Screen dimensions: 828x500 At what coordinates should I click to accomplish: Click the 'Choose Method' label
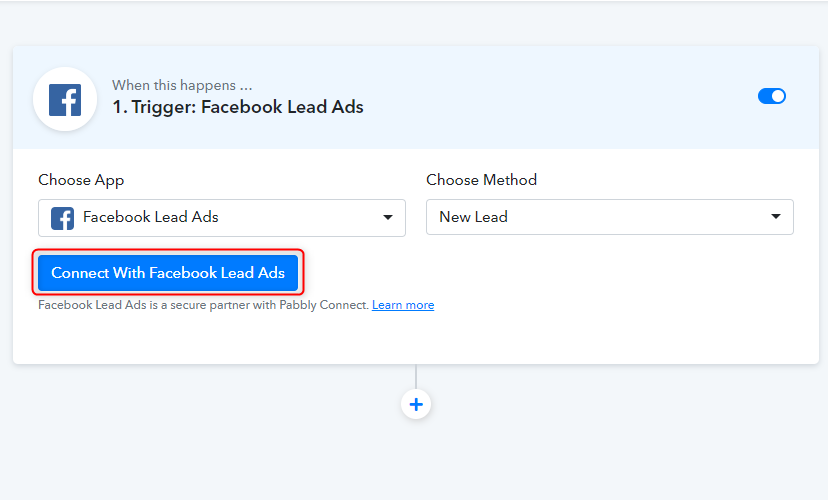click(482, 180)
